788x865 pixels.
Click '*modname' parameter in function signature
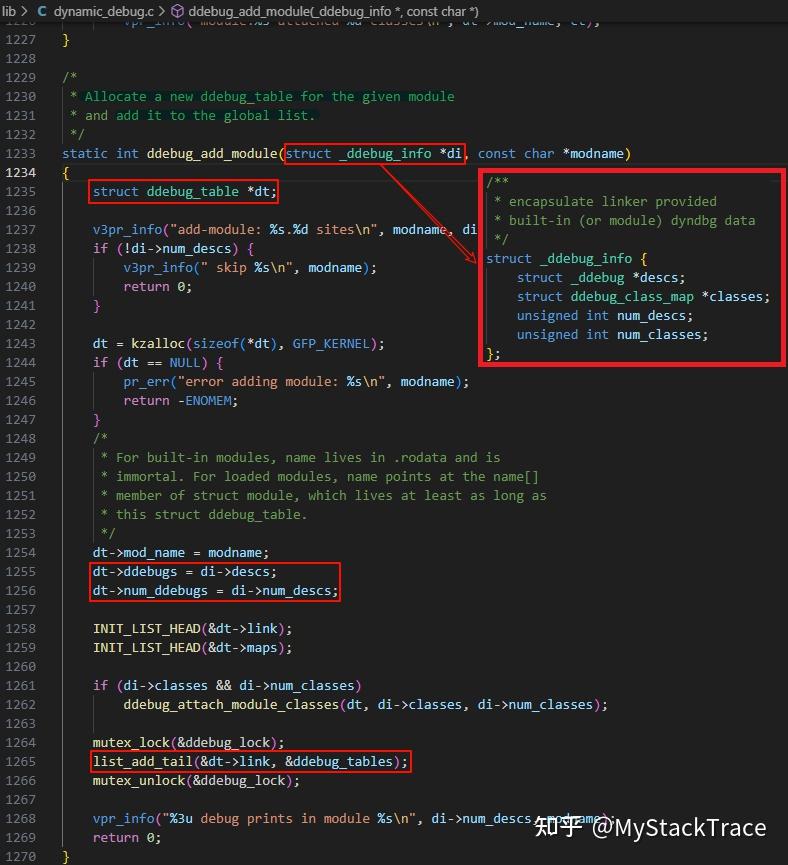pos(593,153)
